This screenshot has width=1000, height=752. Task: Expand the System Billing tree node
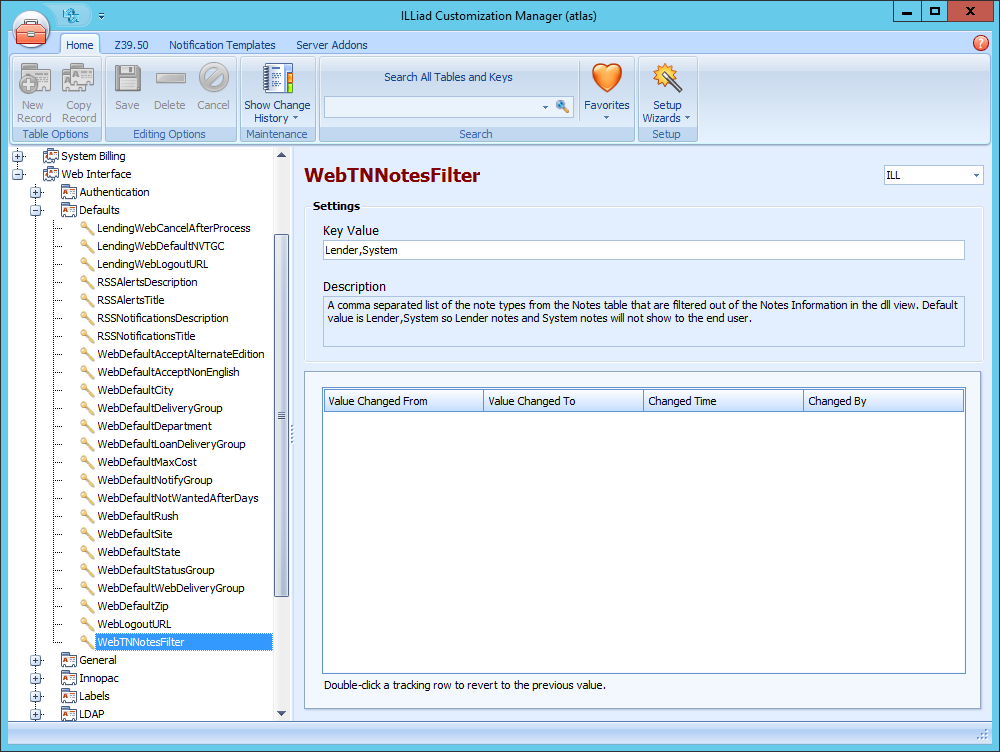19,156
